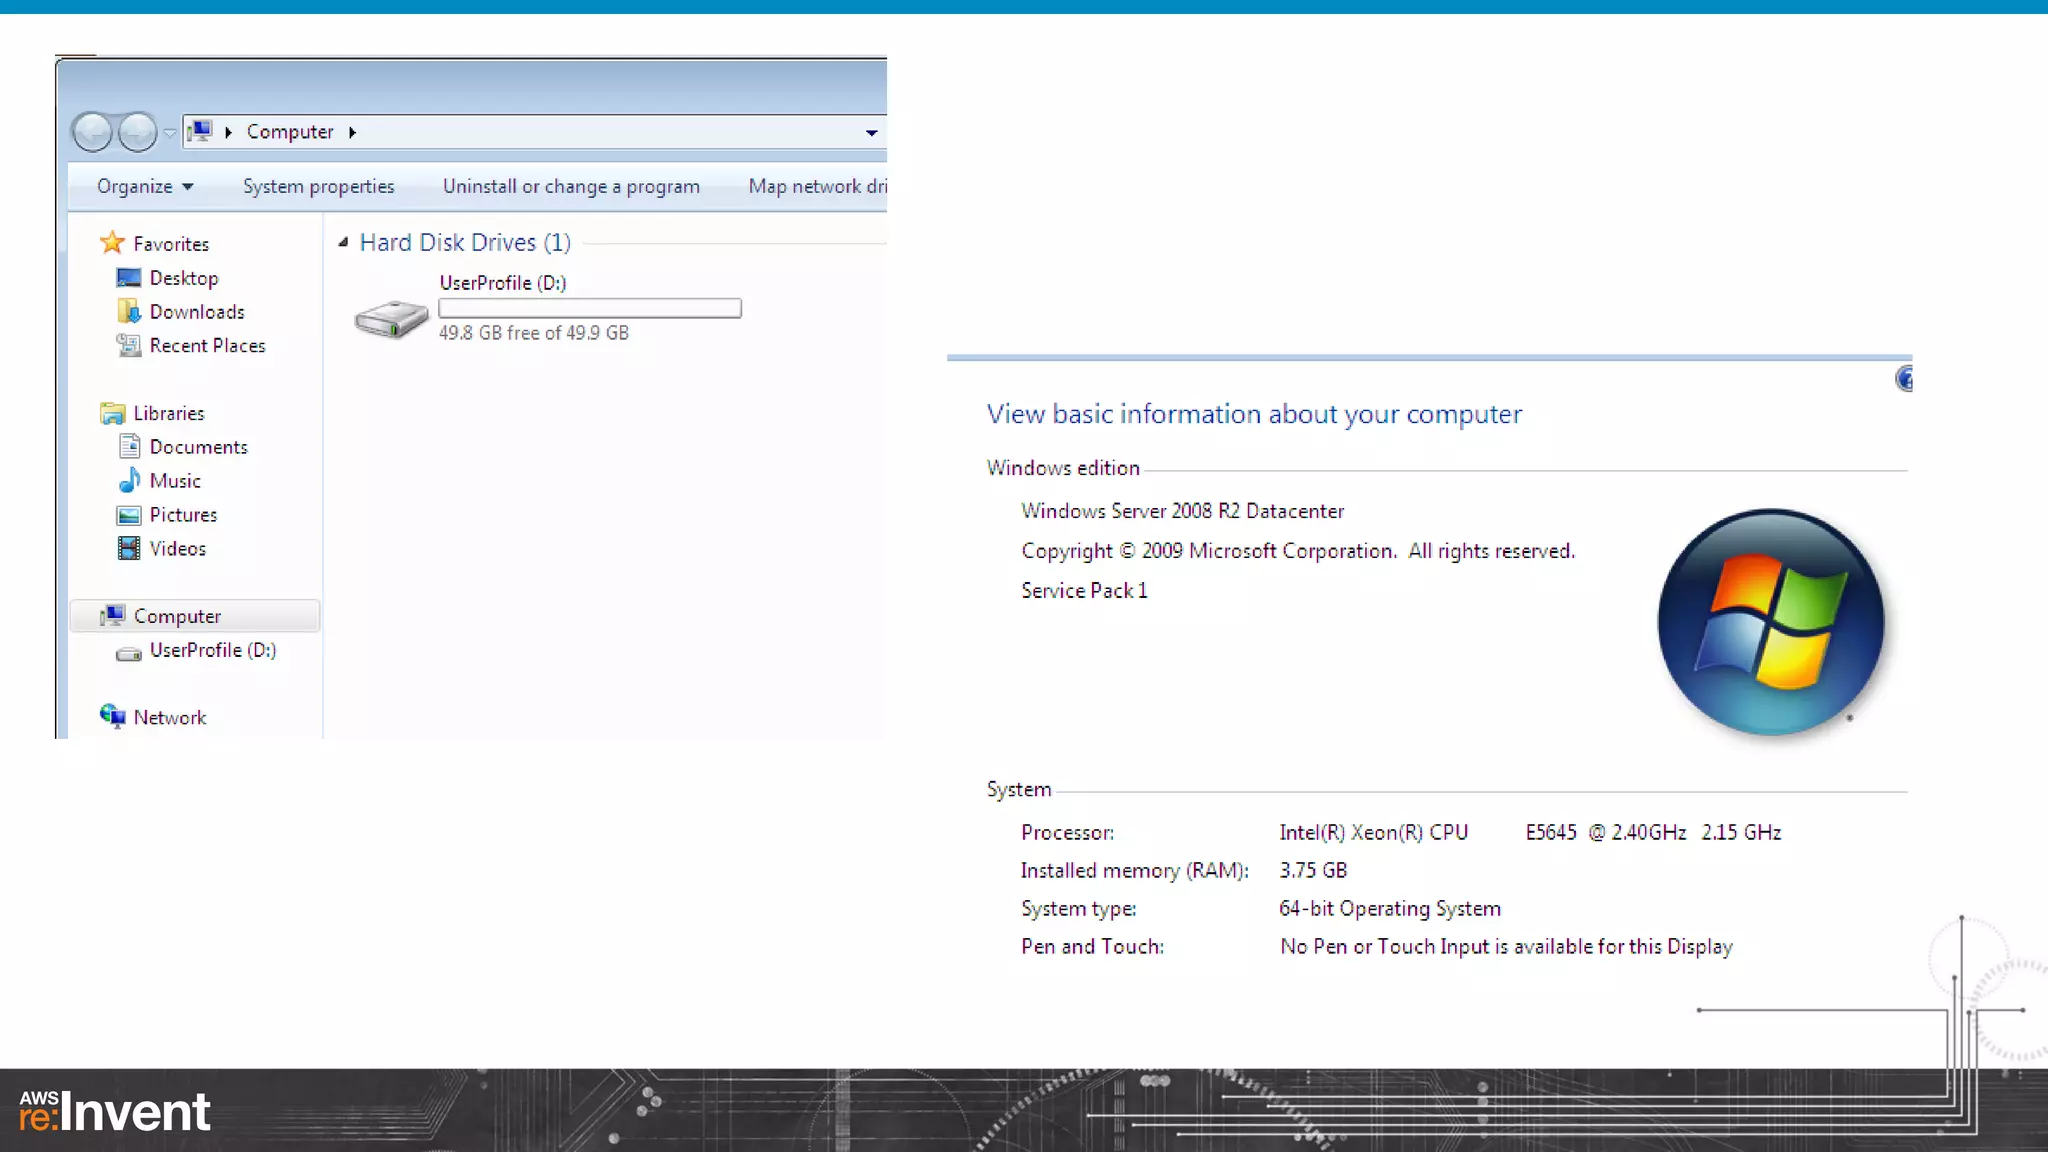This screenshot has height=1152, width=2048.
Task: Click the drive free-space usage bar
Action: (x=590, y=309)
